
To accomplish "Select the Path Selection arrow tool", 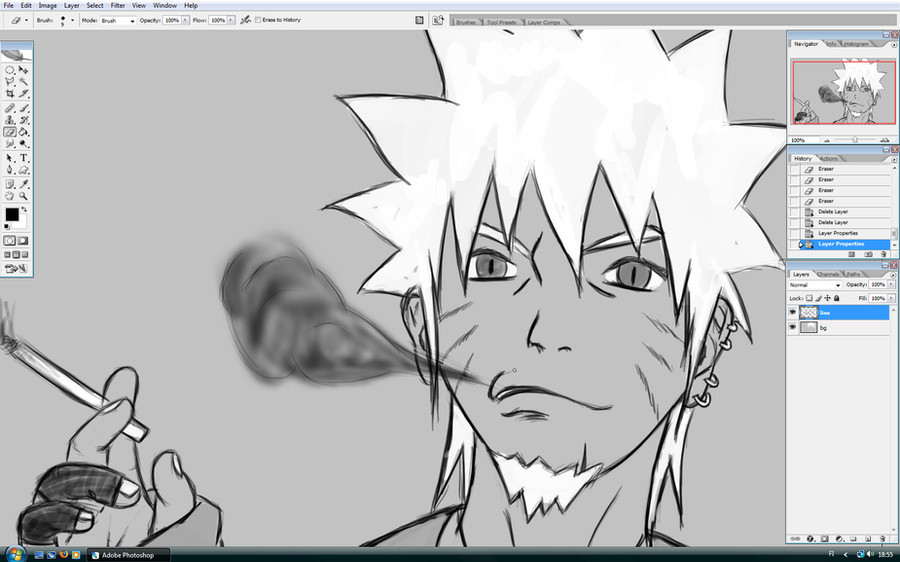I will 10,158.
